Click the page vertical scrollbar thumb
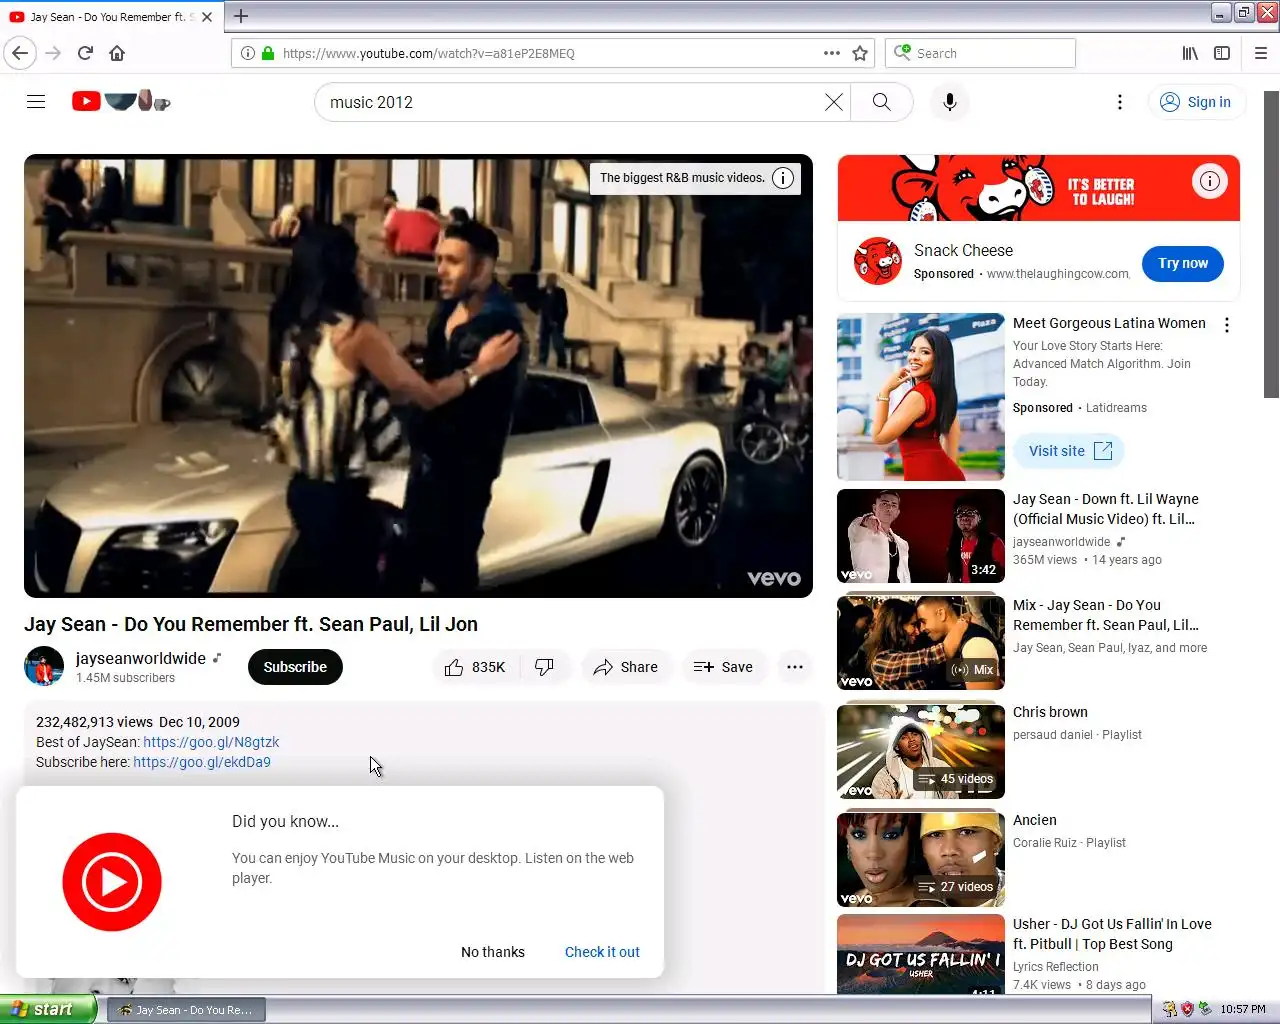1280x1024 pixels. click(x=1271, y=245)
